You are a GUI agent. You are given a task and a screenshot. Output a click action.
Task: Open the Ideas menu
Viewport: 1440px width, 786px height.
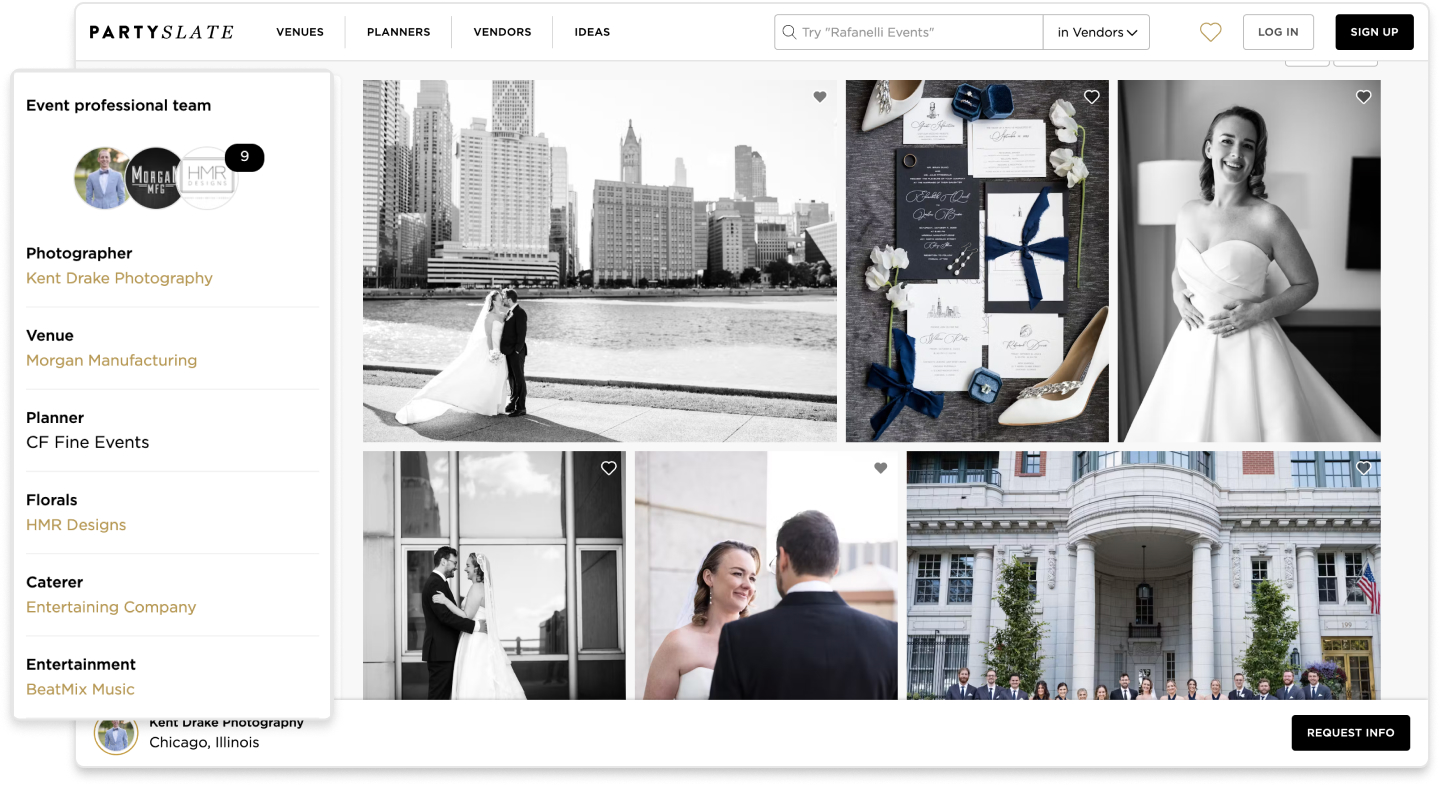592,32
